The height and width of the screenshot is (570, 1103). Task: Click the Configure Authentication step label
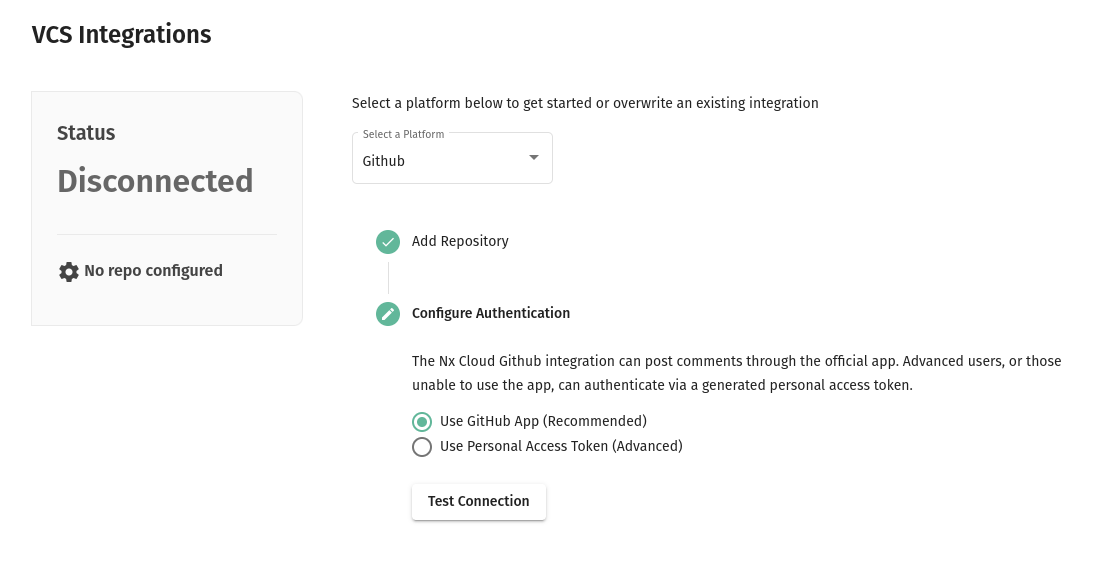491,313
